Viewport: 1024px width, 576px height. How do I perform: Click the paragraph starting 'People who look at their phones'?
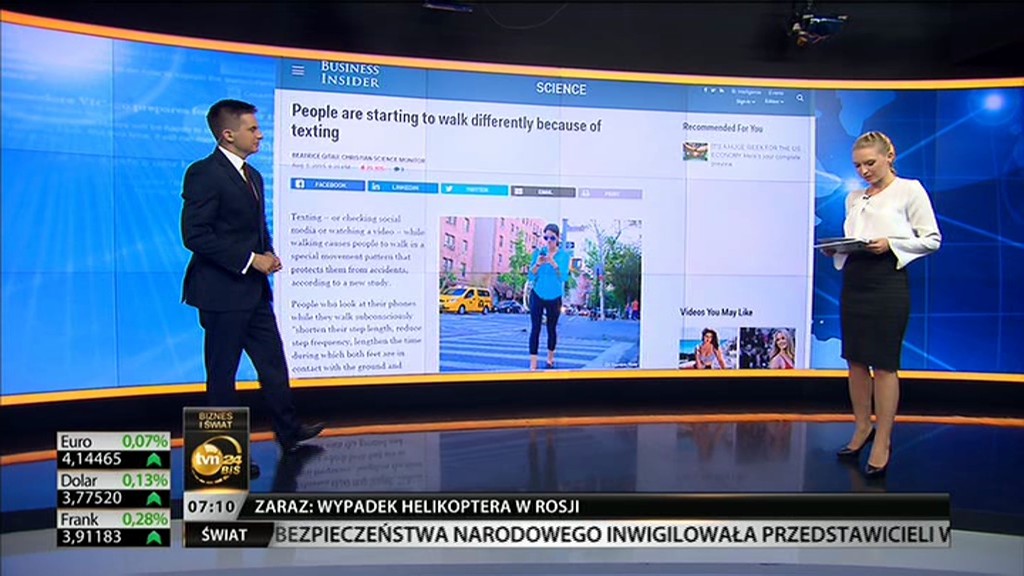tap(357, 335)
